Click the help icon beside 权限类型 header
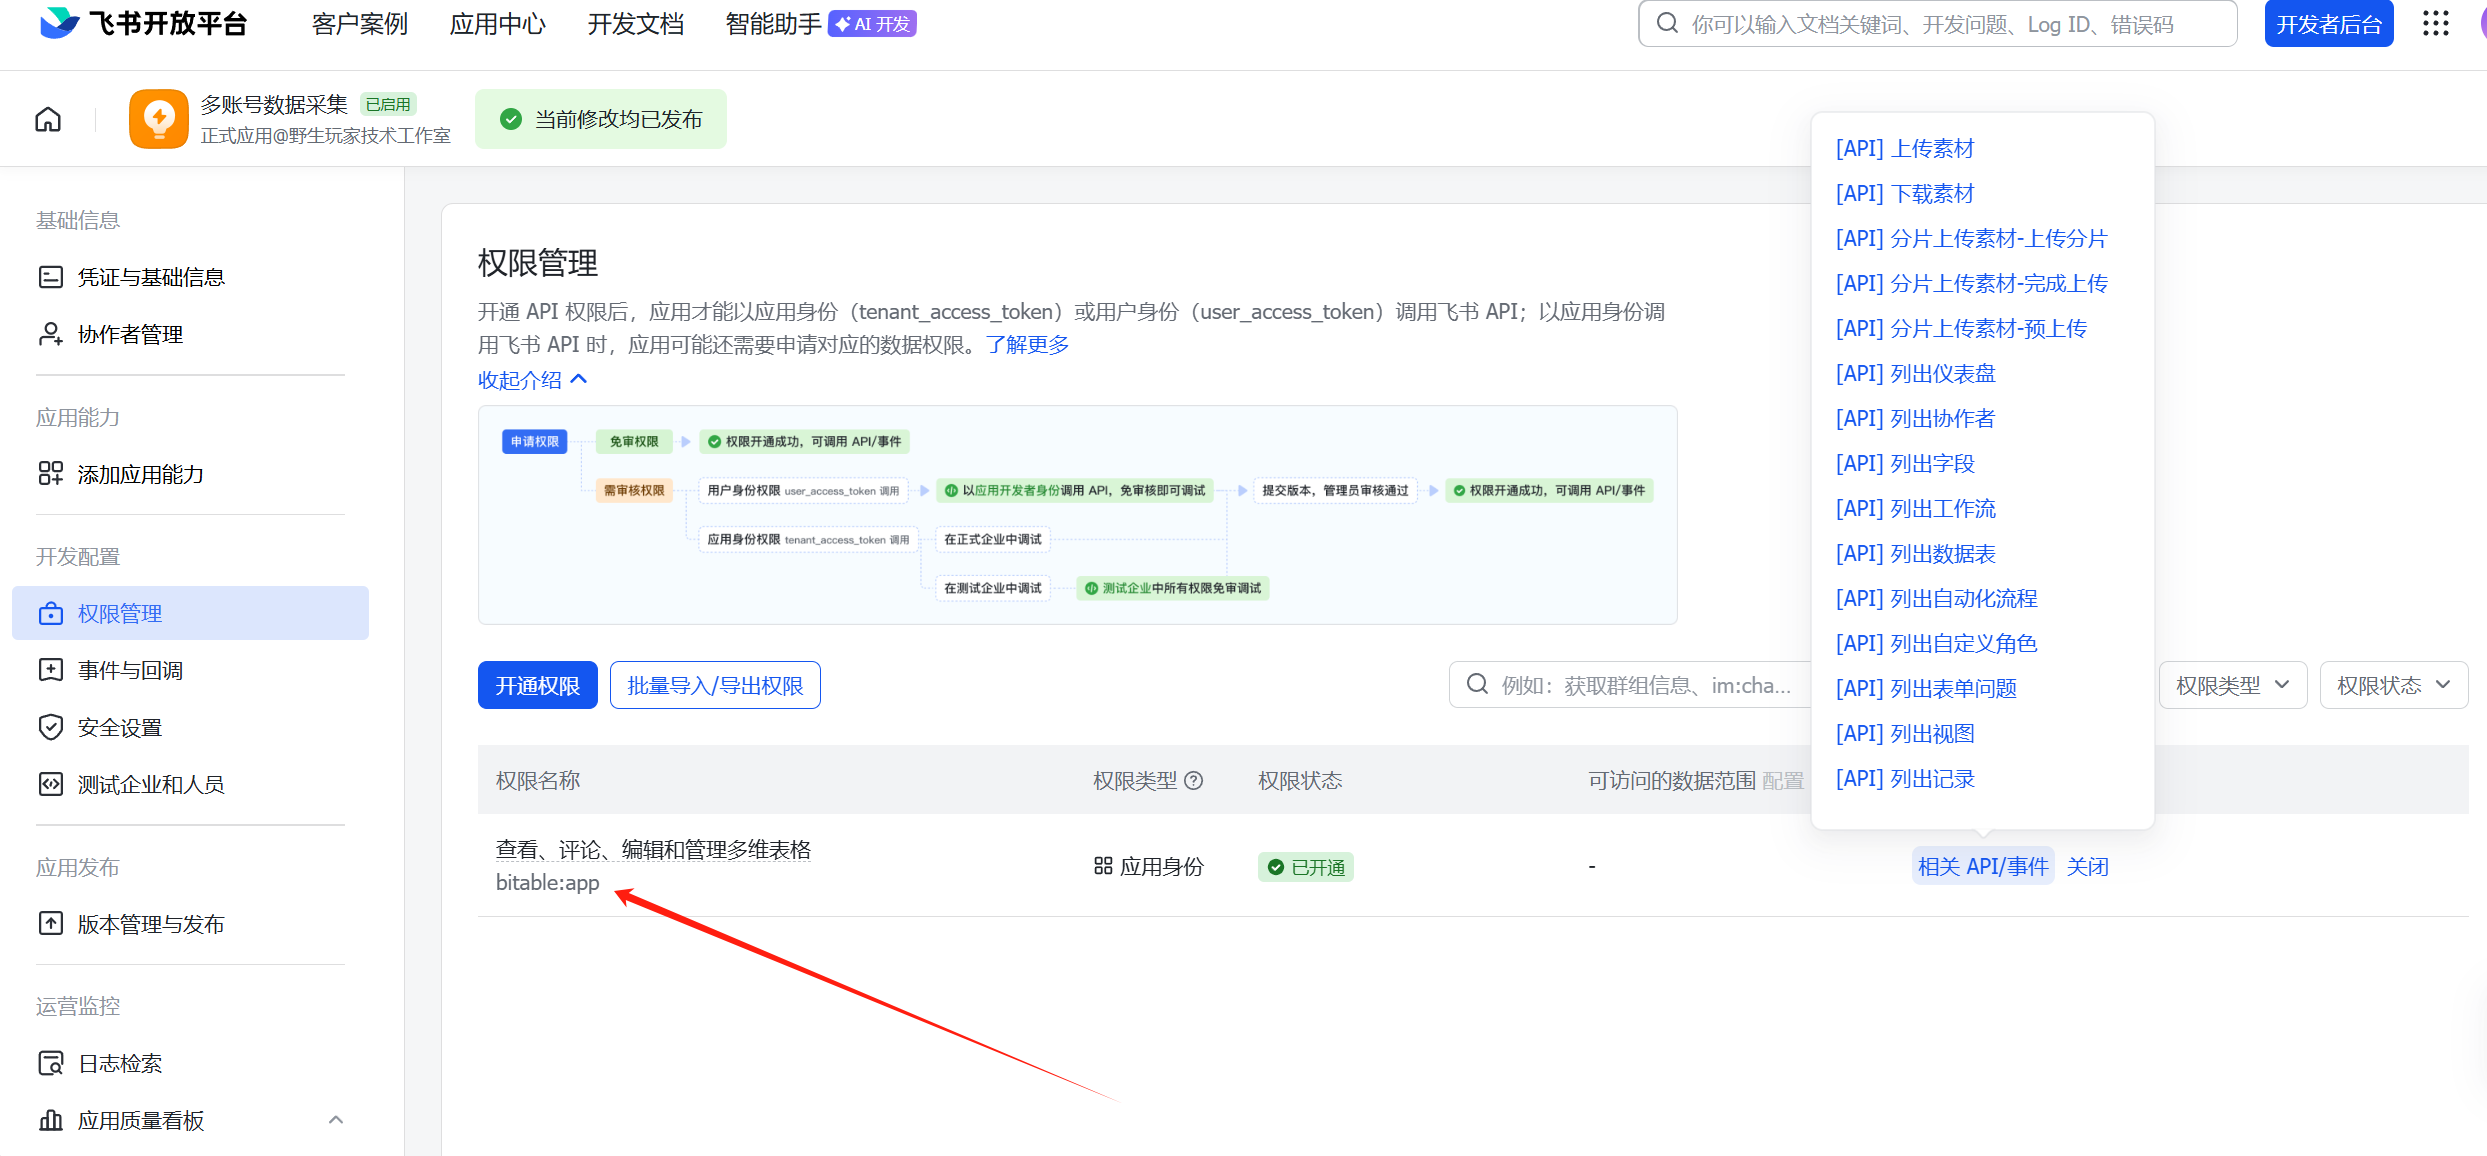Screen dimensions: 2487x1156 click(x=1194, y=781)
